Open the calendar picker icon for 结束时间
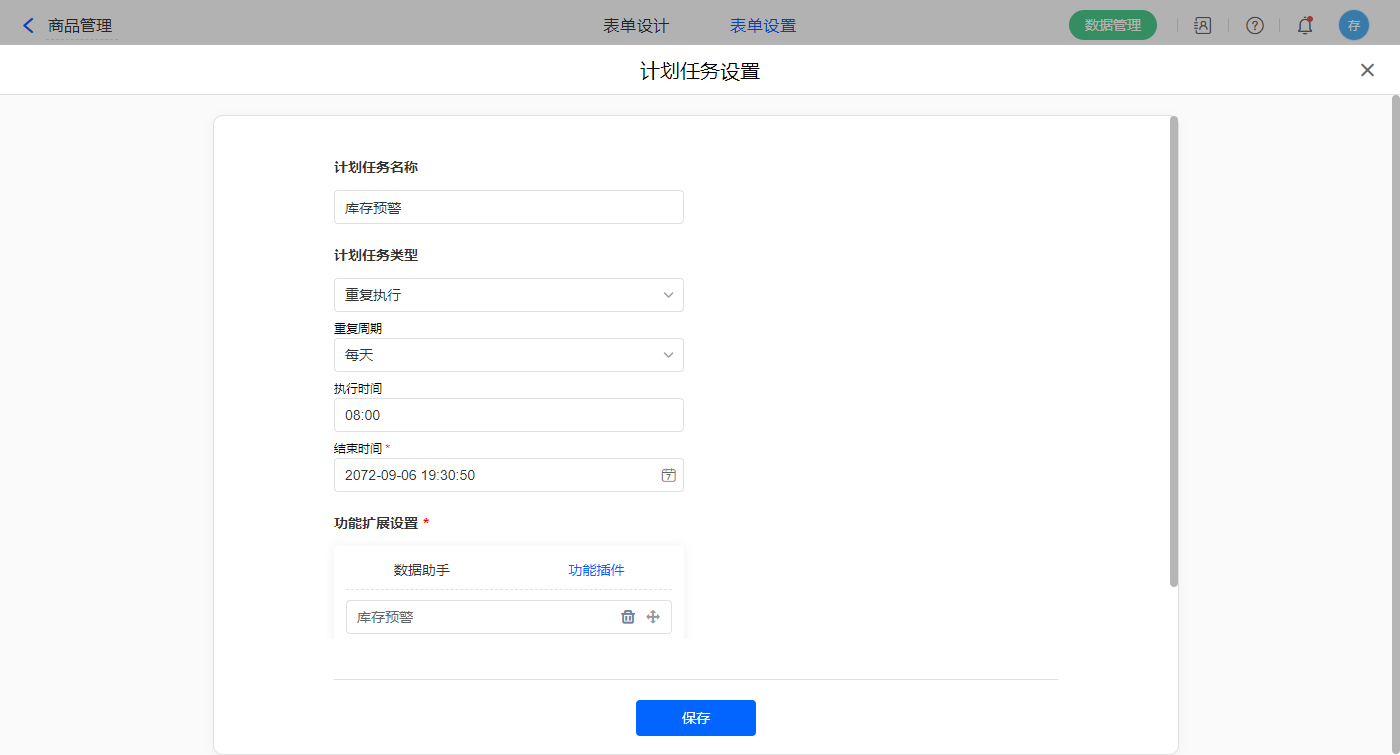 (x=669, y=475)
